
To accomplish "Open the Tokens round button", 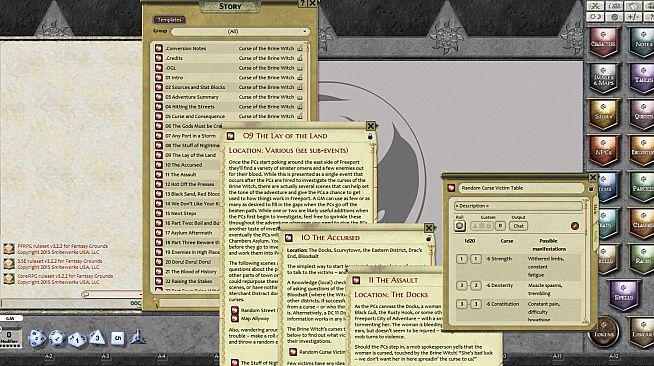I will pos(604,332).
